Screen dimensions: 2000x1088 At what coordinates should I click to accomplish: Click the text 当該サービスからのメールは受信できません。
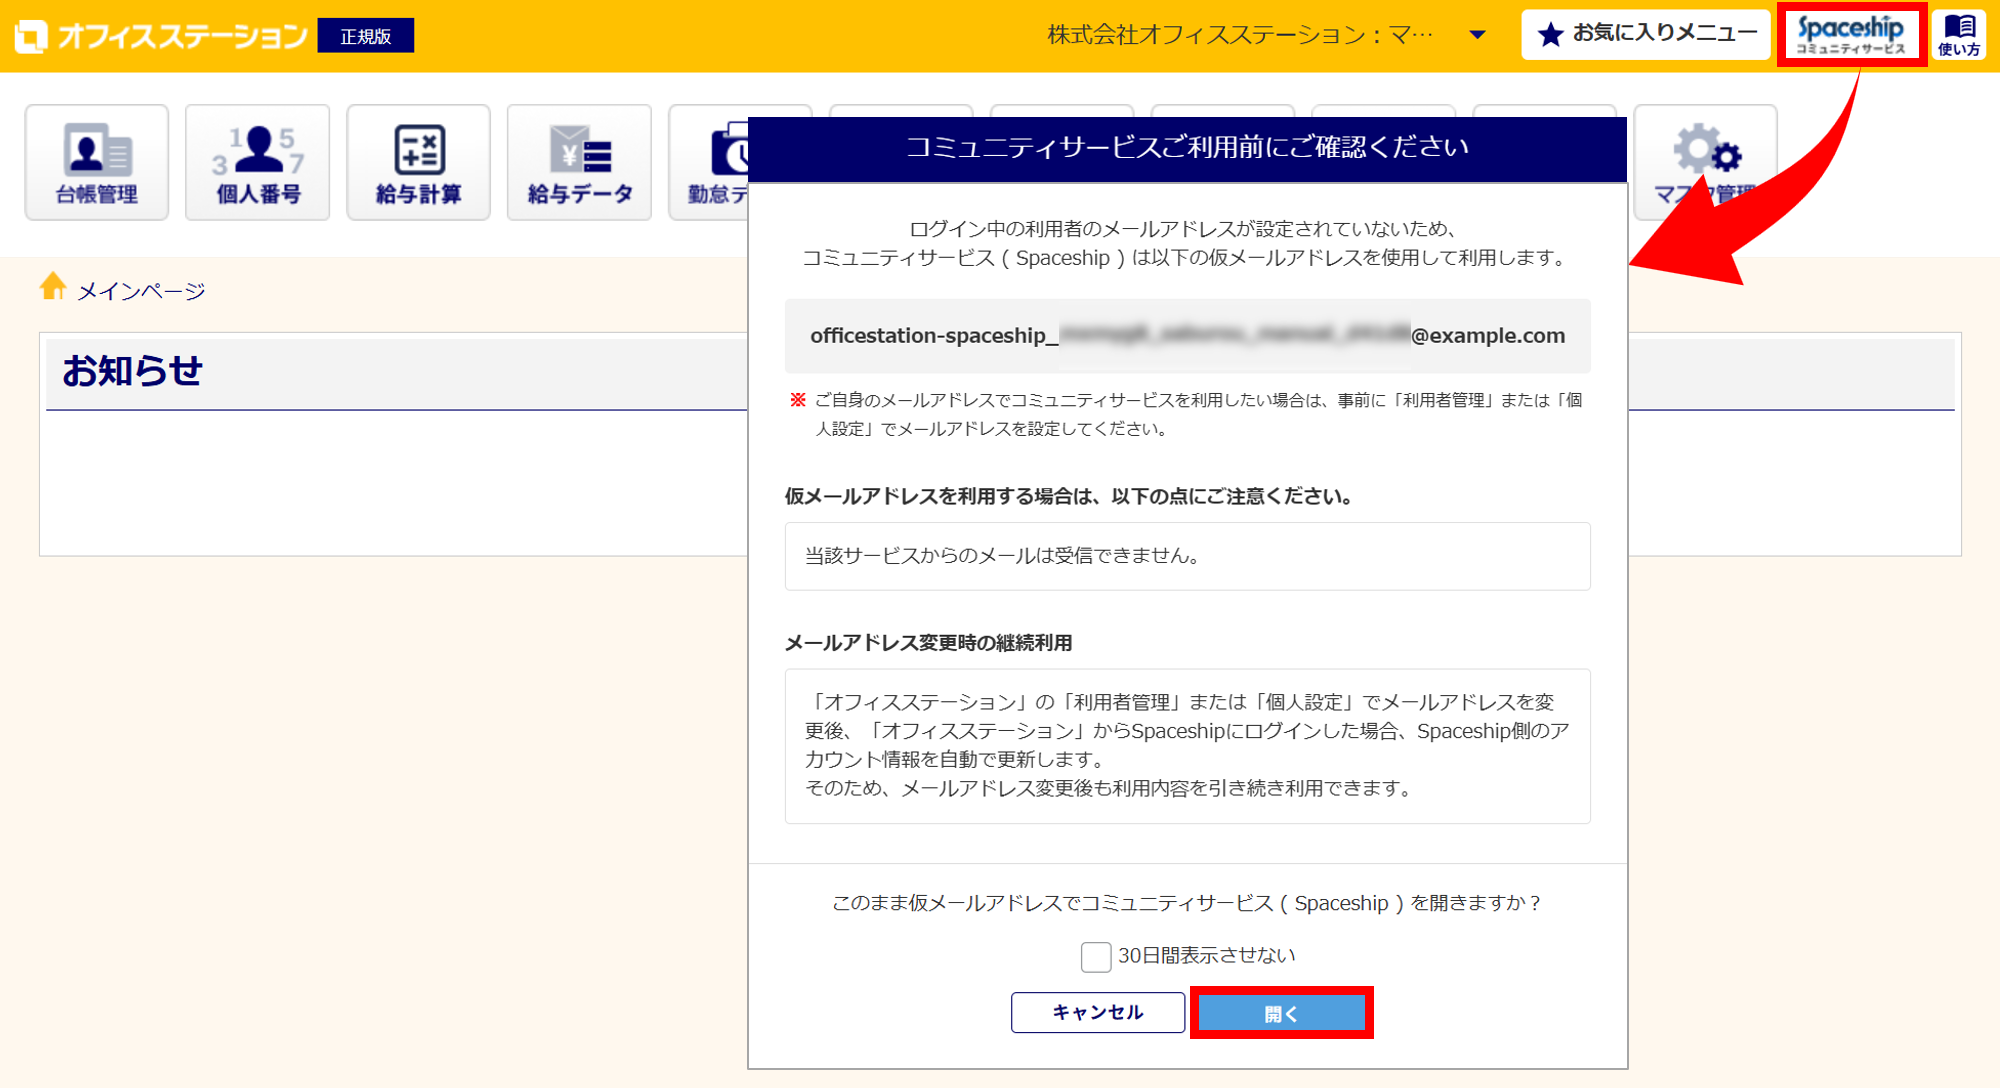1003,556
